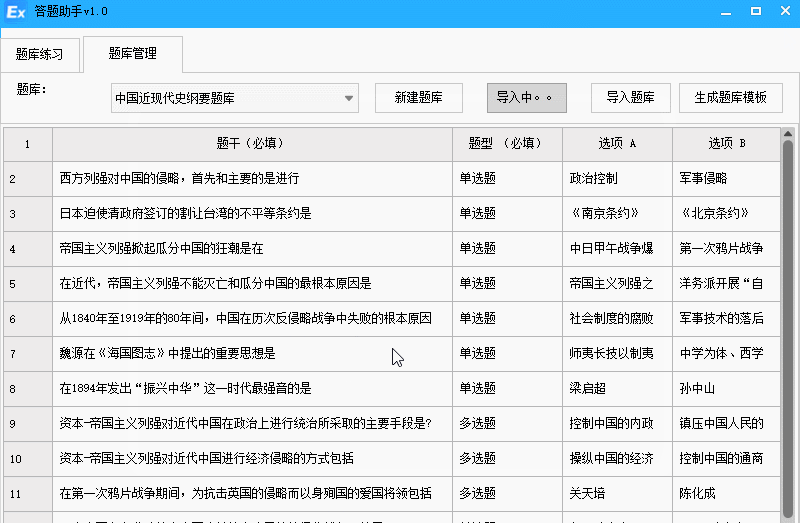Click the 生成题库模板 button

(x=730, y=98)
